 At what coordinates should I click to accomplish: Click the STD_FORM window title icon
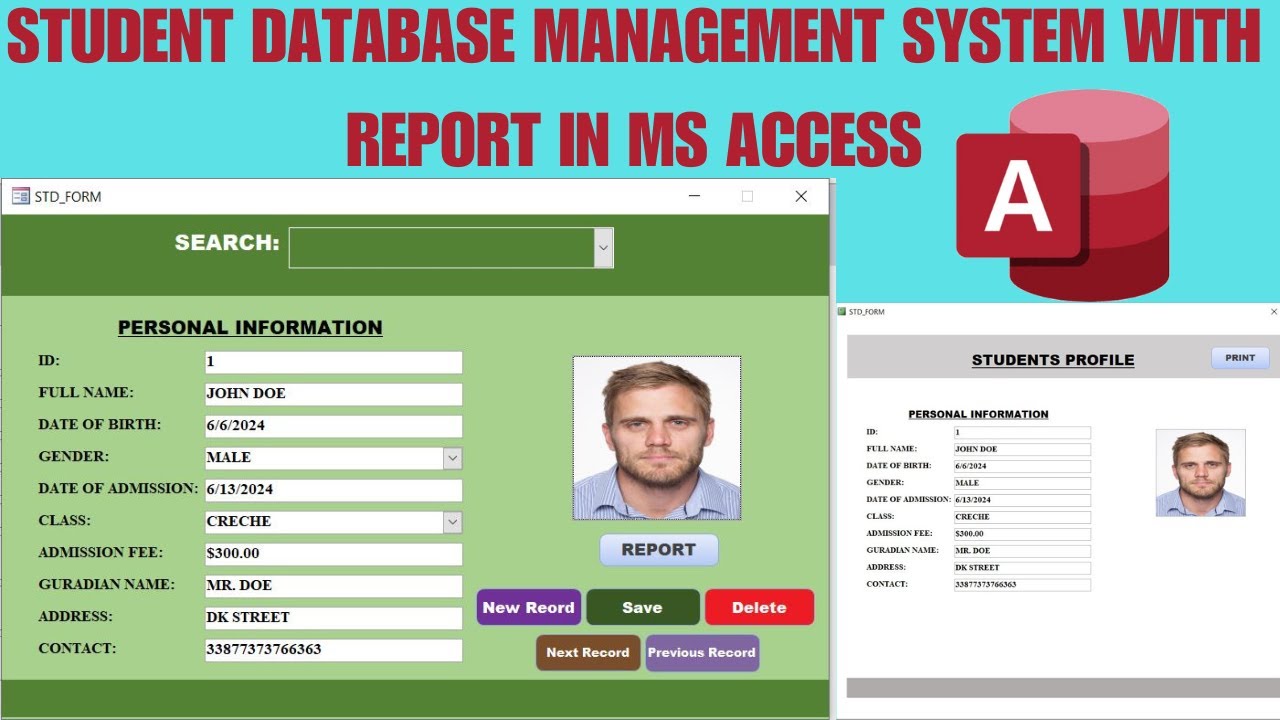20,196
